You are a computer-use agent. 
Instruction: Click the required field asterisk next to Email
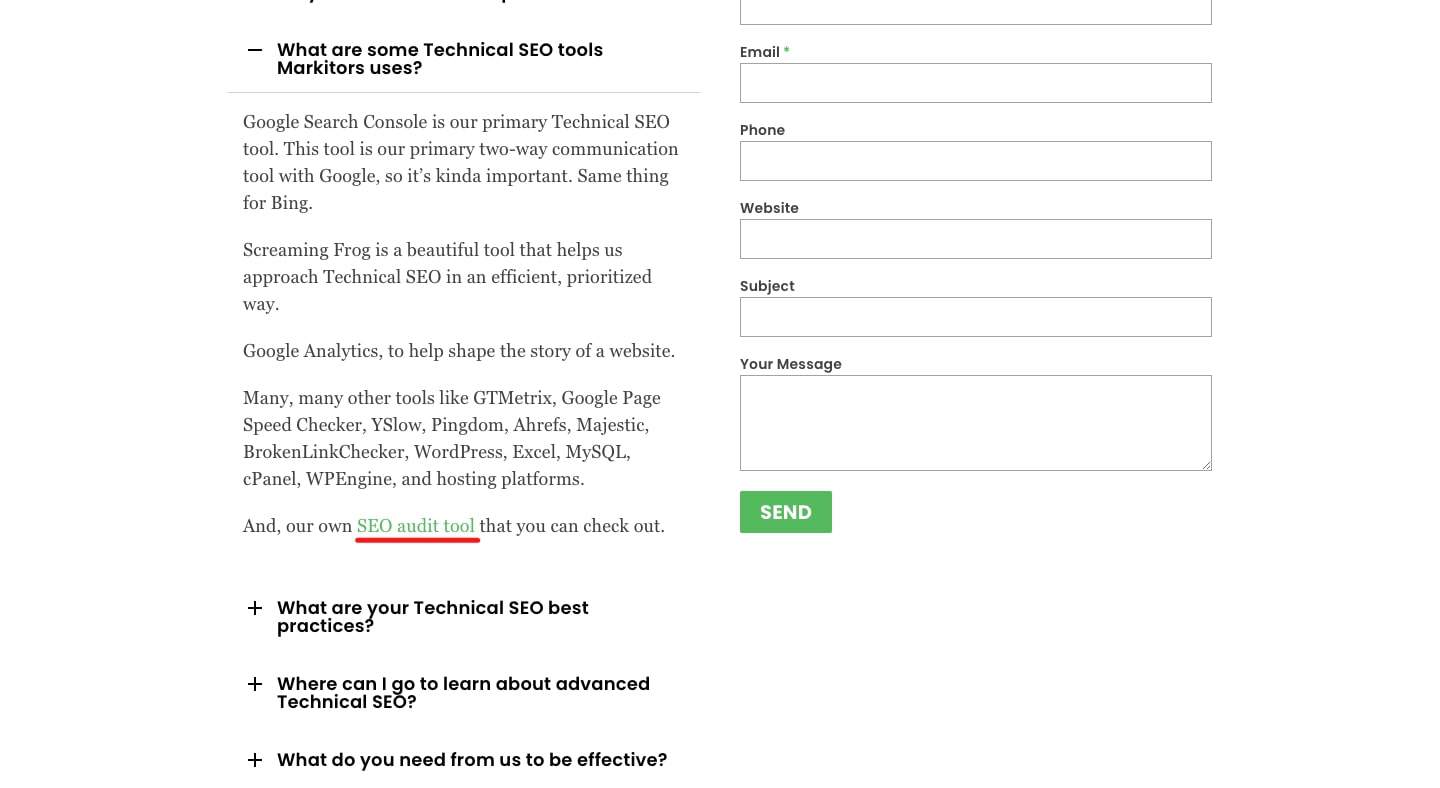(x=786, y=52)
